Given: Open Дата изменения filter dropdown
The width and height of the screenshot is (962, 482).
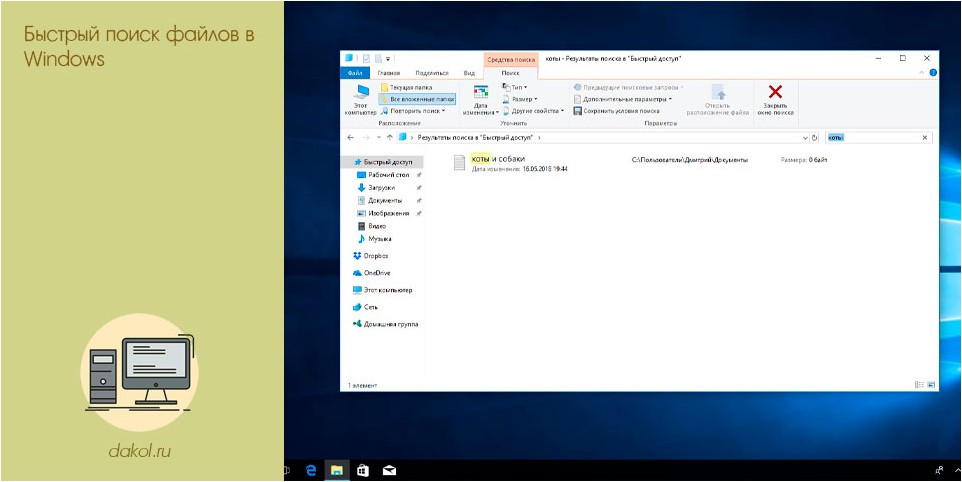Looking at the screenshot, I should point(481,100).
